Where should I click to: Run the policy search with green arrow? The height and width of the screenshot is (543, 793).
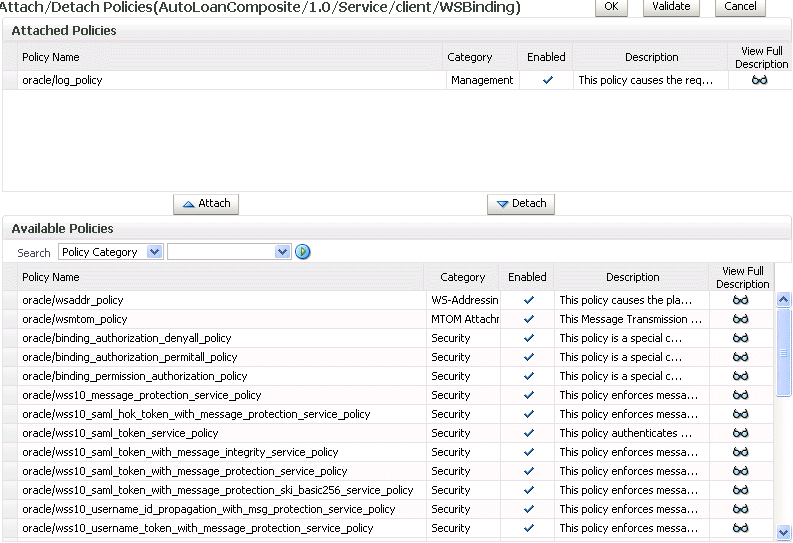click(x=302, y=252)
